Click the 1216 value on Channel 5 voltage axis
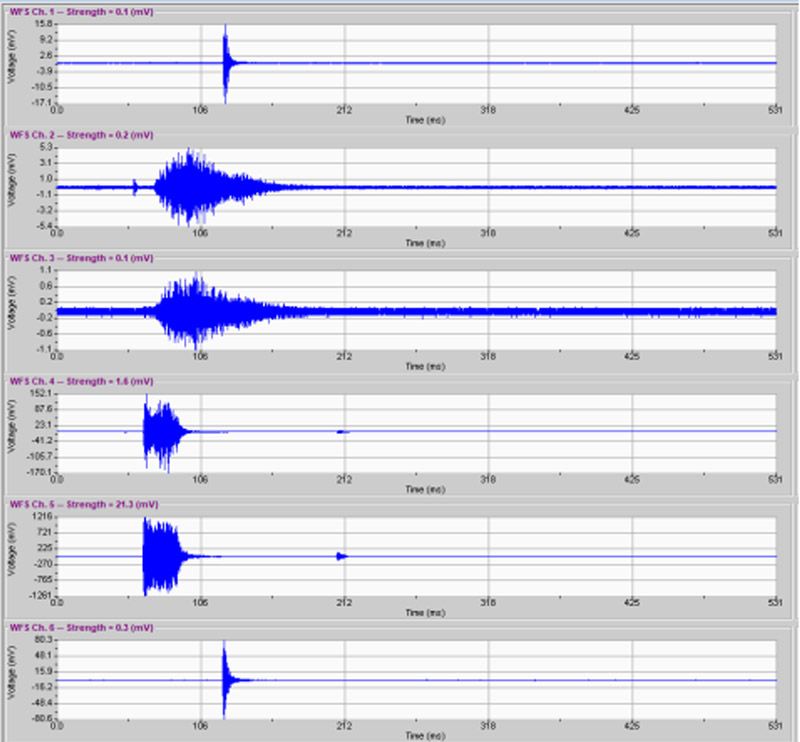The height and width of the screenshot is (742, 800). [x=42, y=517]
